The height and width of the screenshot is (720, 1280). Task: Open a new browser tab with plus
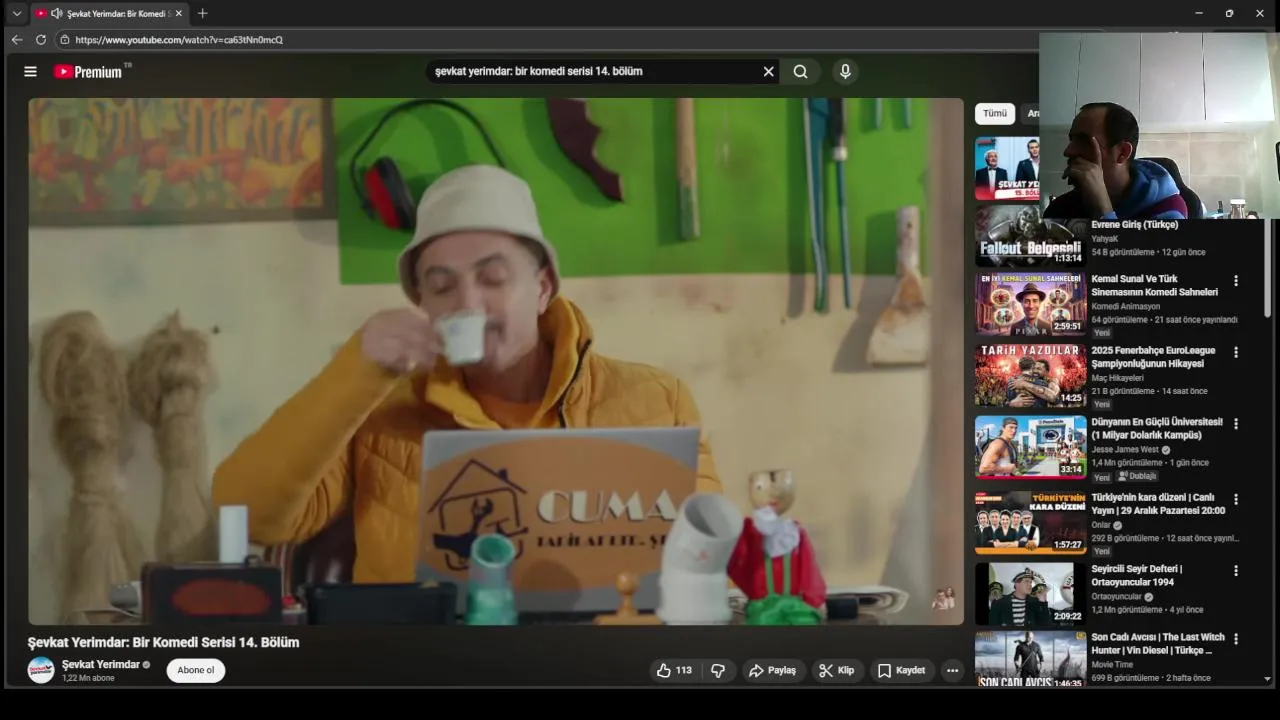[x=203, y=13]
